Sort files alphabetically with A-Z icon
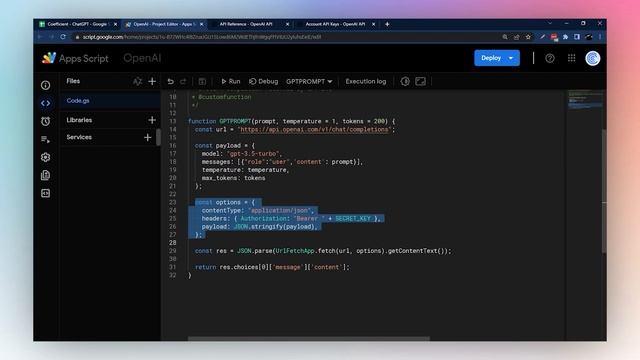The width and height of the screenshot is (640, 360). coord(137,81)
